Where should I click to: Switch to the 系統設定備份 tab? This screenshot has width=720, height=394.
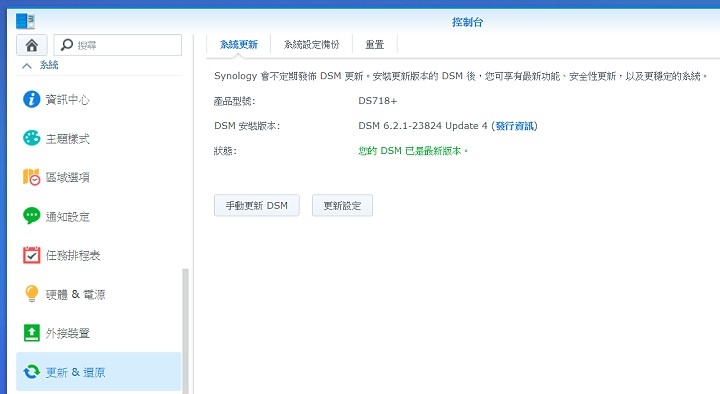[311, 45]
